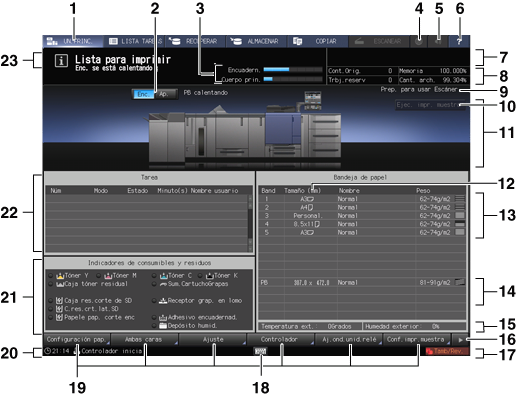
Task: Click the Caja res.corte de SD icon
Action: (60, 301)
